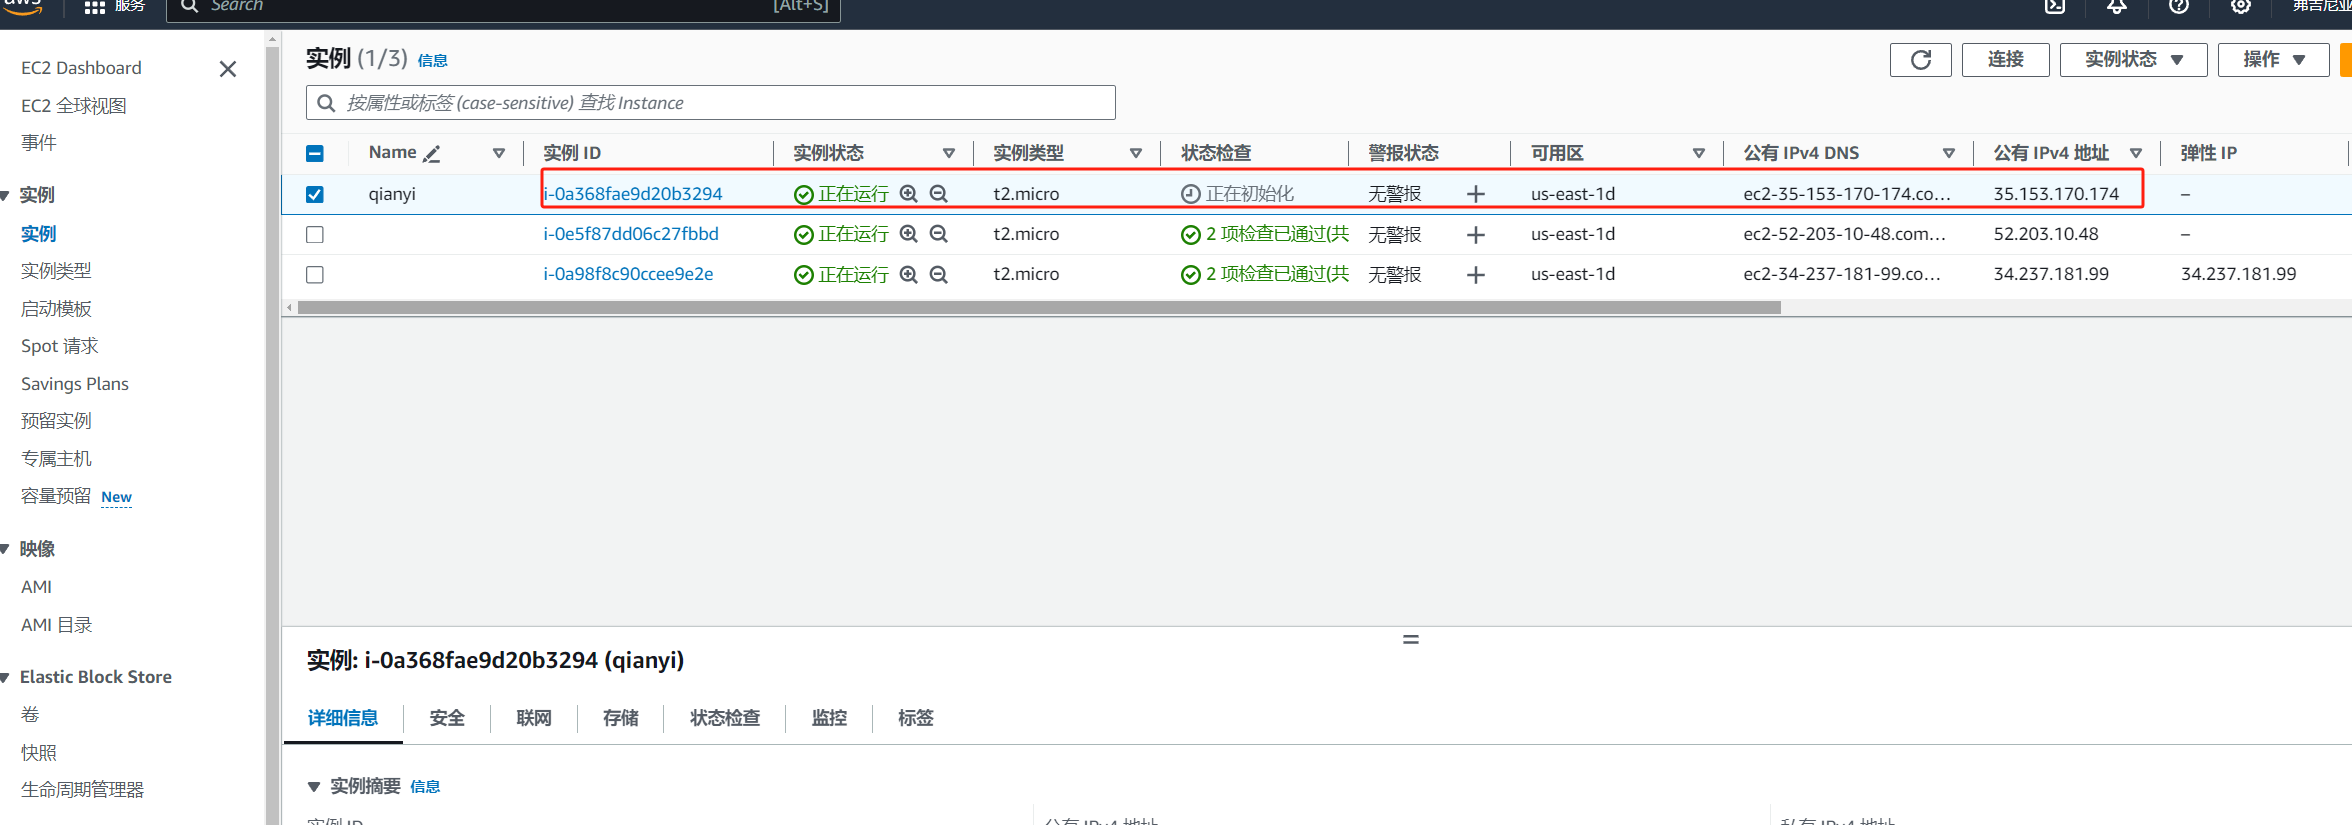Screen dimensions: 2352x825
Task: Click the search magnifier in the top bar
Action: [x=189, y=6]
